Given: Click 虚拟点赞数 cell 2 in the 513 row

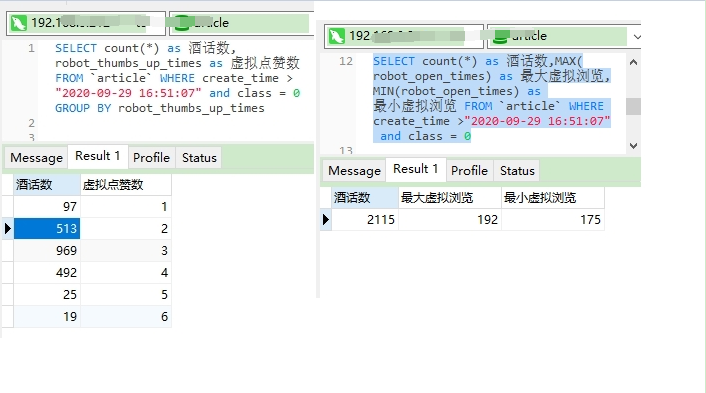Looking at the screenshot, I should click(x=126, y=229).
